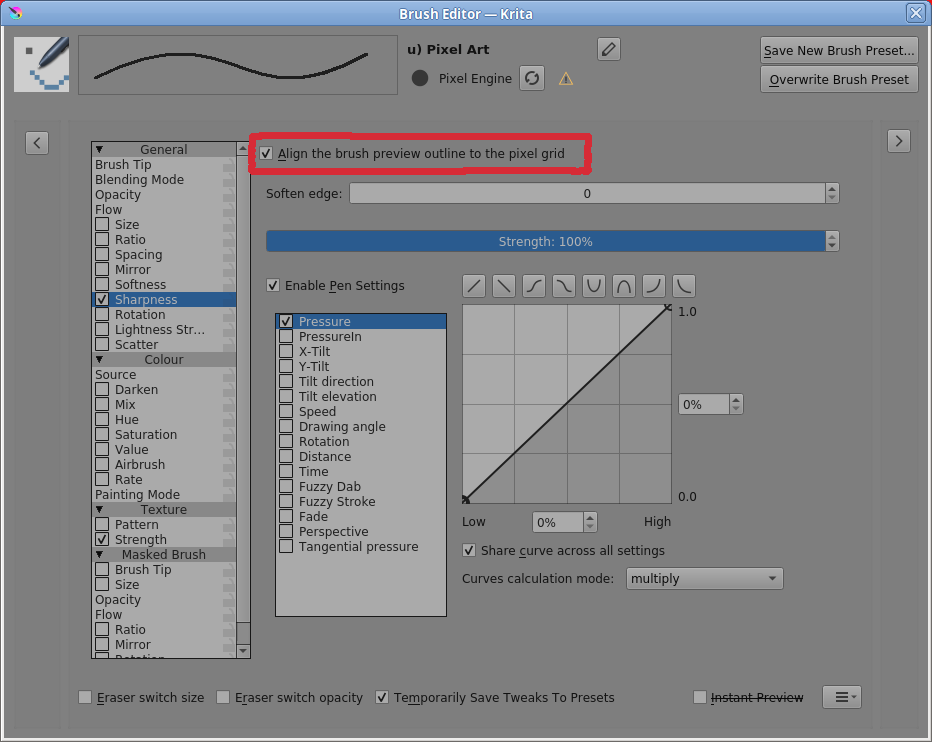Increase the Soften edge value stepper
This screenshot has width=932, height=742.
[x=832, y=188]
